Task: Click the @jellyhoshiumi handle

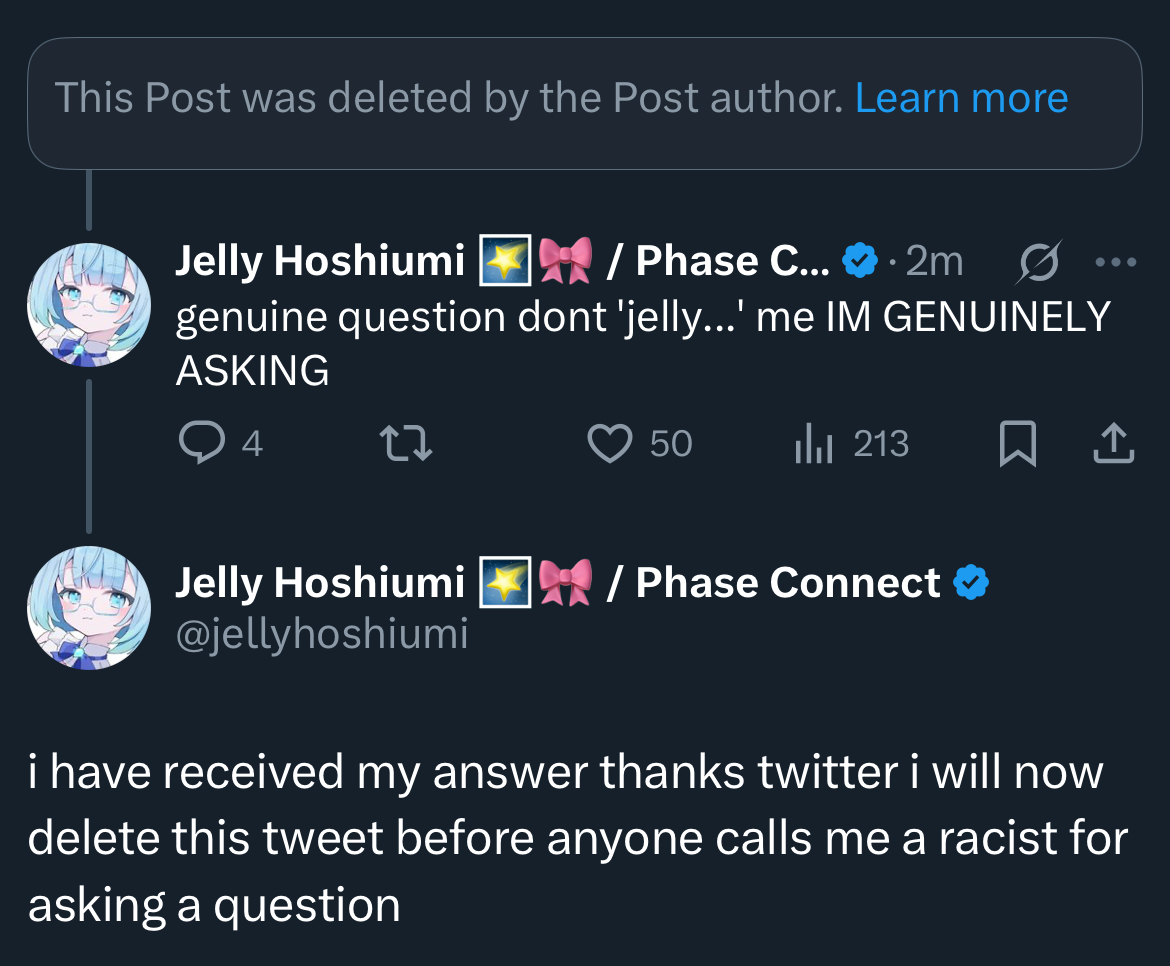Action: [321, 634]
